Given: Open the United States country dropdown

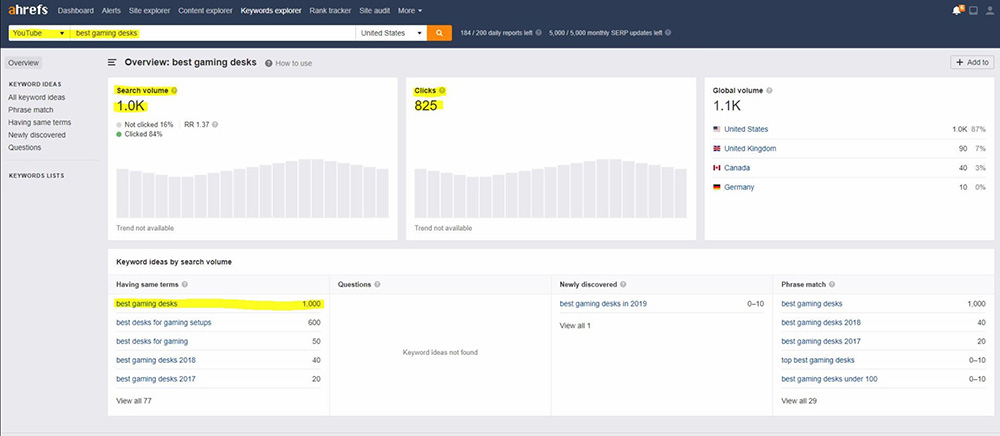Looking at the screenshot, I should coord(389,33).
